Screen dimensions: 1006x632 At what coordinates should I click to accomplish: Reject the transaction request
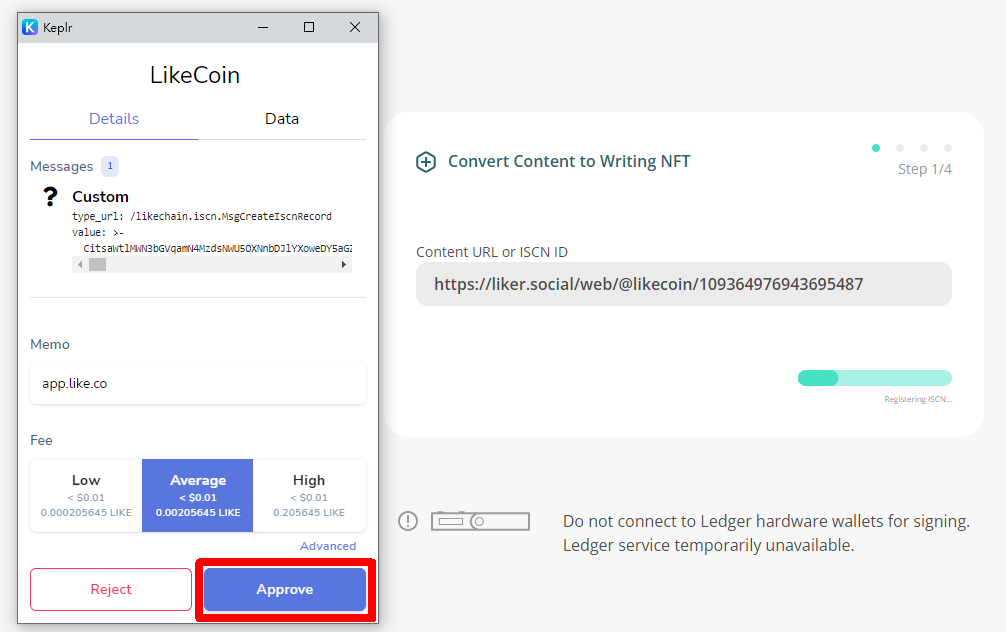111,589
